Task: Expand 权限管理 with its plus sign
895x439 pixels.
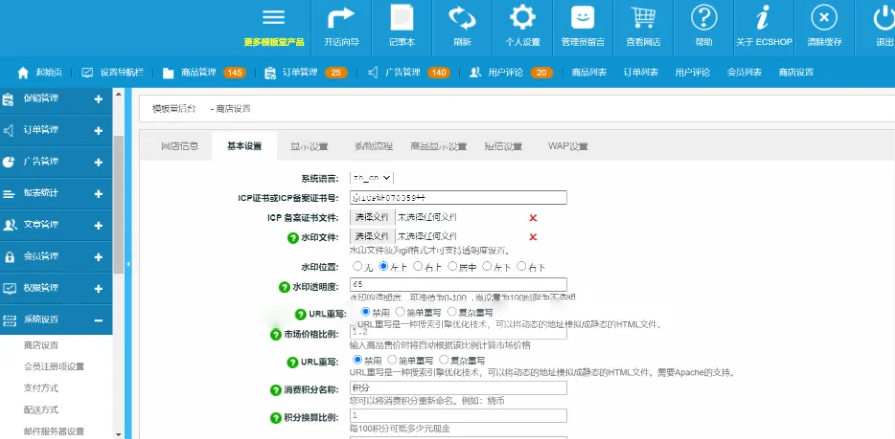Action: coord(98,289)
